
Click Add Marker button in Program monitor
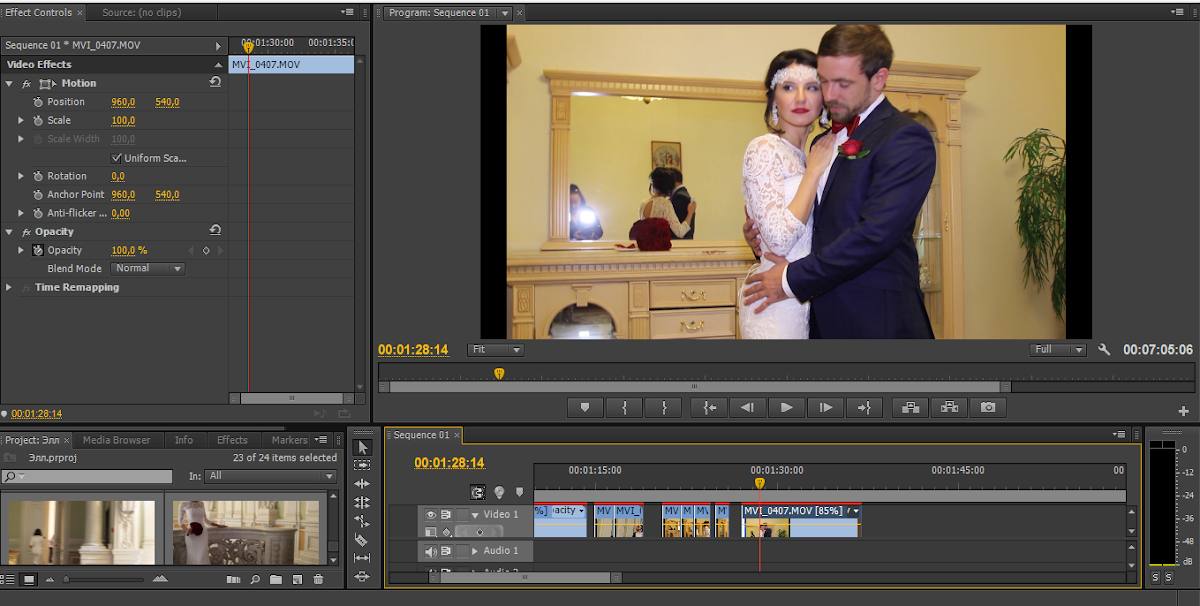point(585,407)
